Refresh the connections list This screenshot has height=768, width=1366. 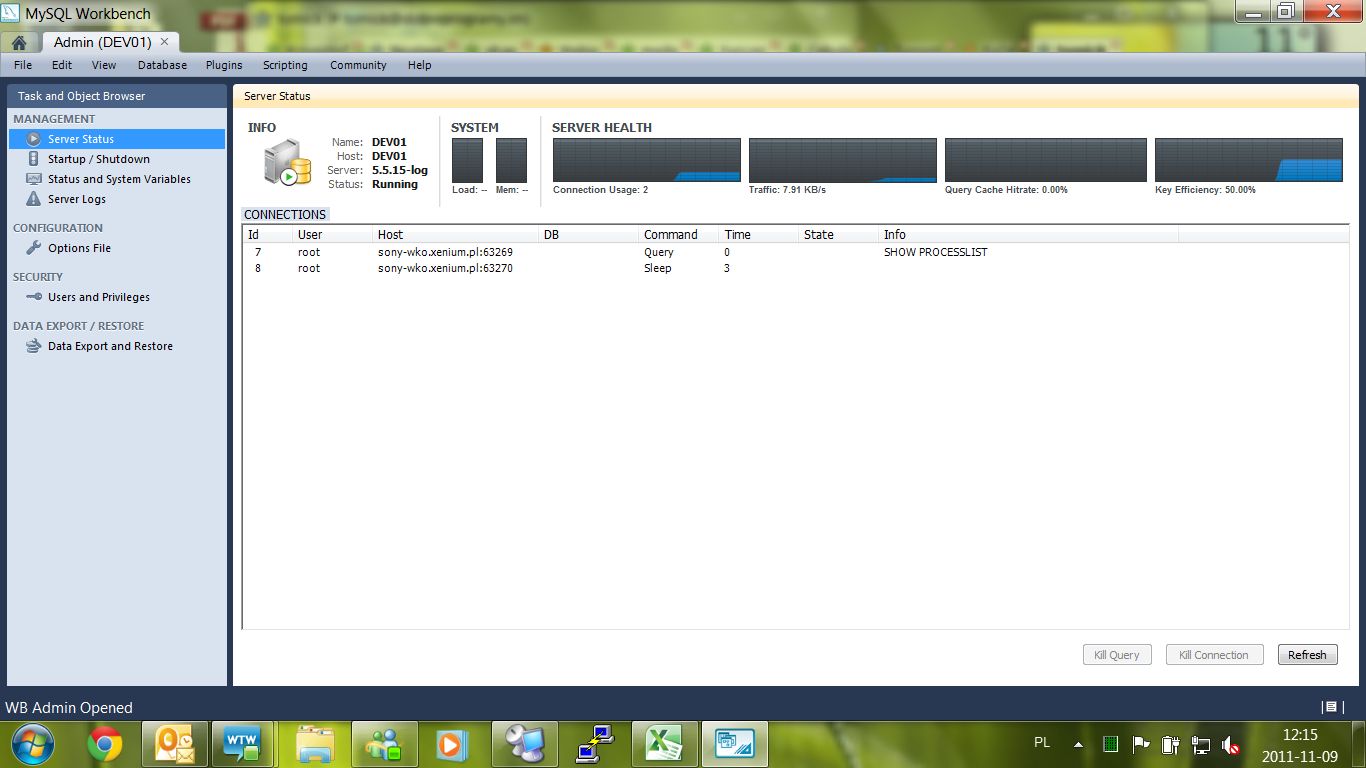1307,655
